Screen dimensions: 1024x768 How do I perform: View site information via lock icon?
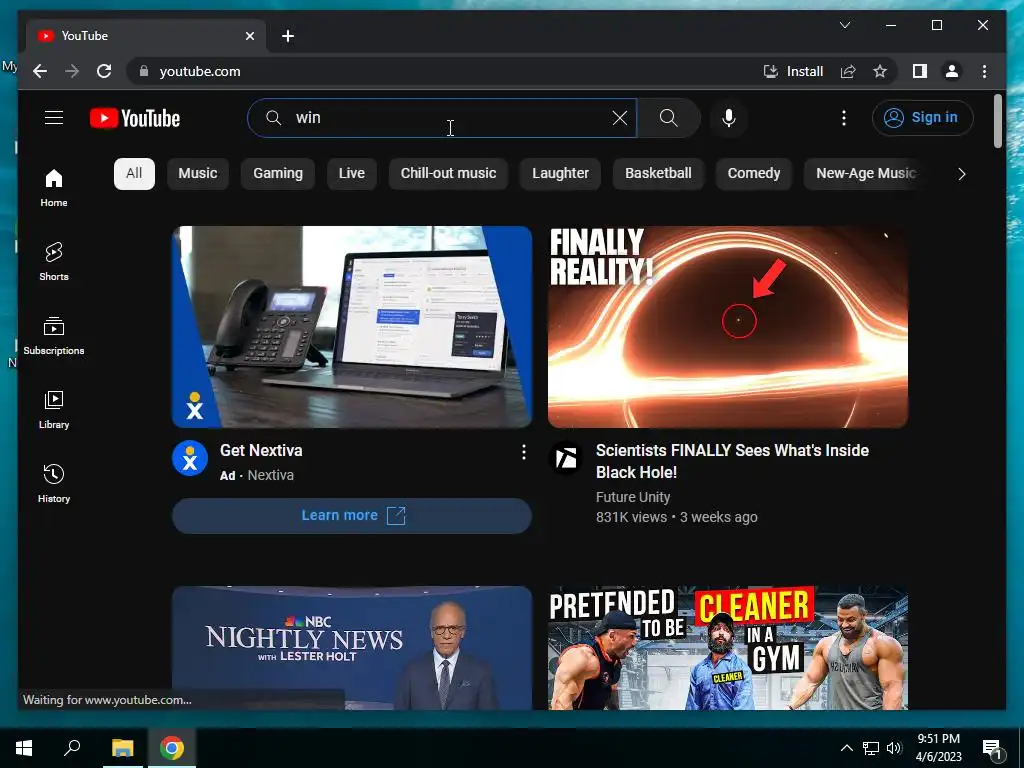coord(144,71)
